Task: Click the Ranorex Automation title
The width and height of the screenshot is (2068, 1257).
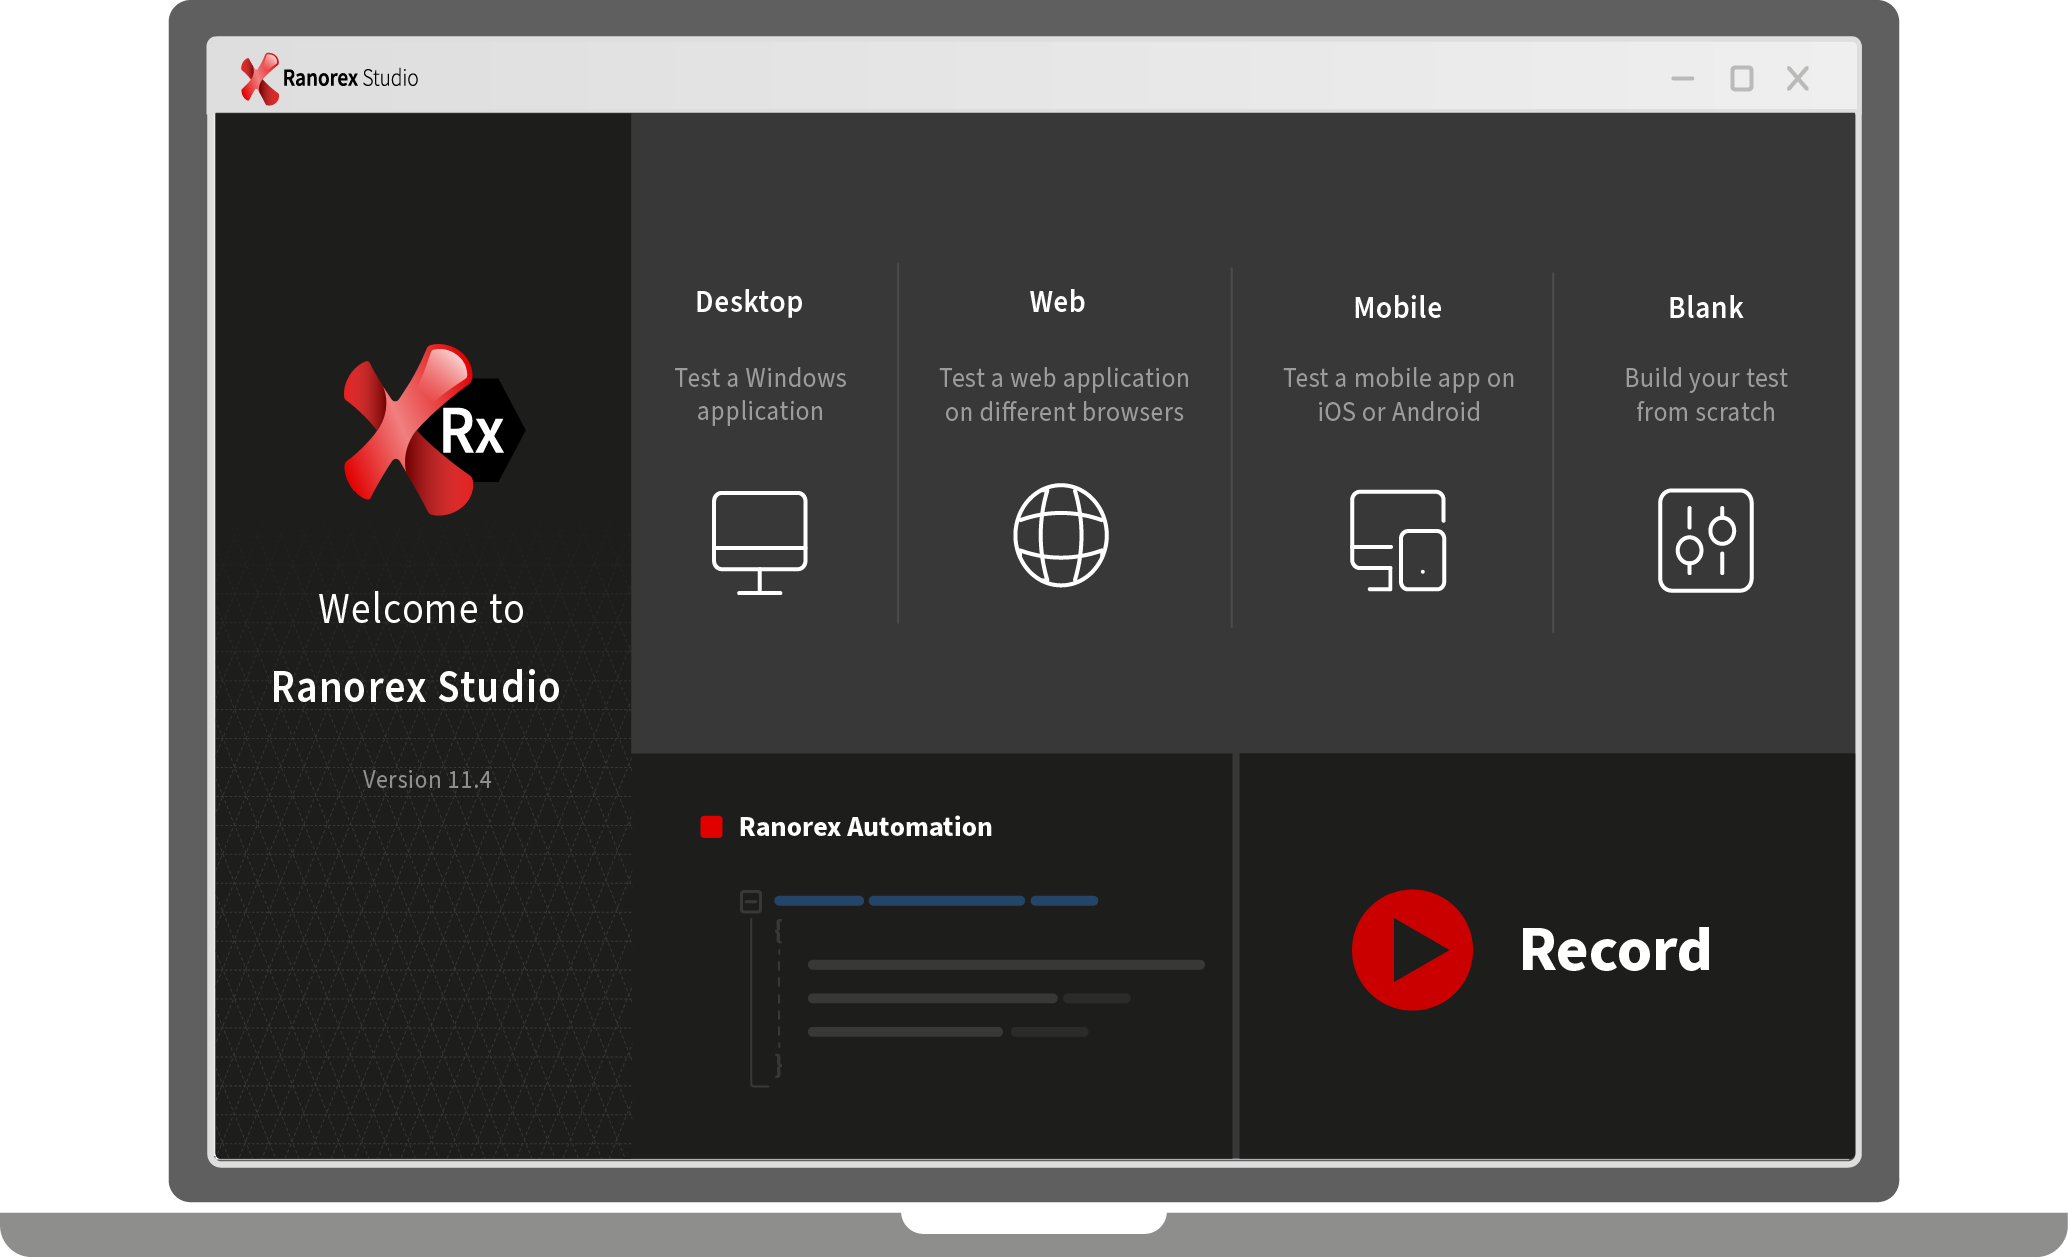Action: tap(865, 827)
